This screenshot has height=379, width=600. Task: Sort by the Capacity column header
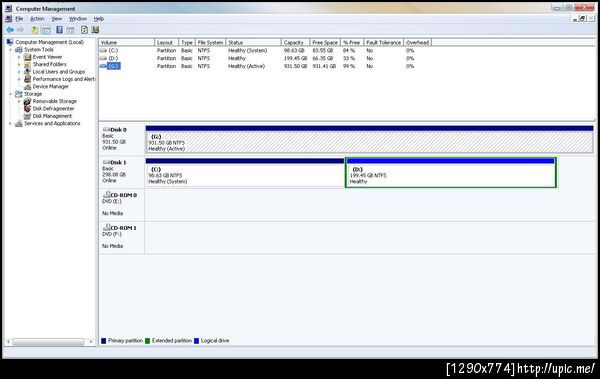[295, 42]
